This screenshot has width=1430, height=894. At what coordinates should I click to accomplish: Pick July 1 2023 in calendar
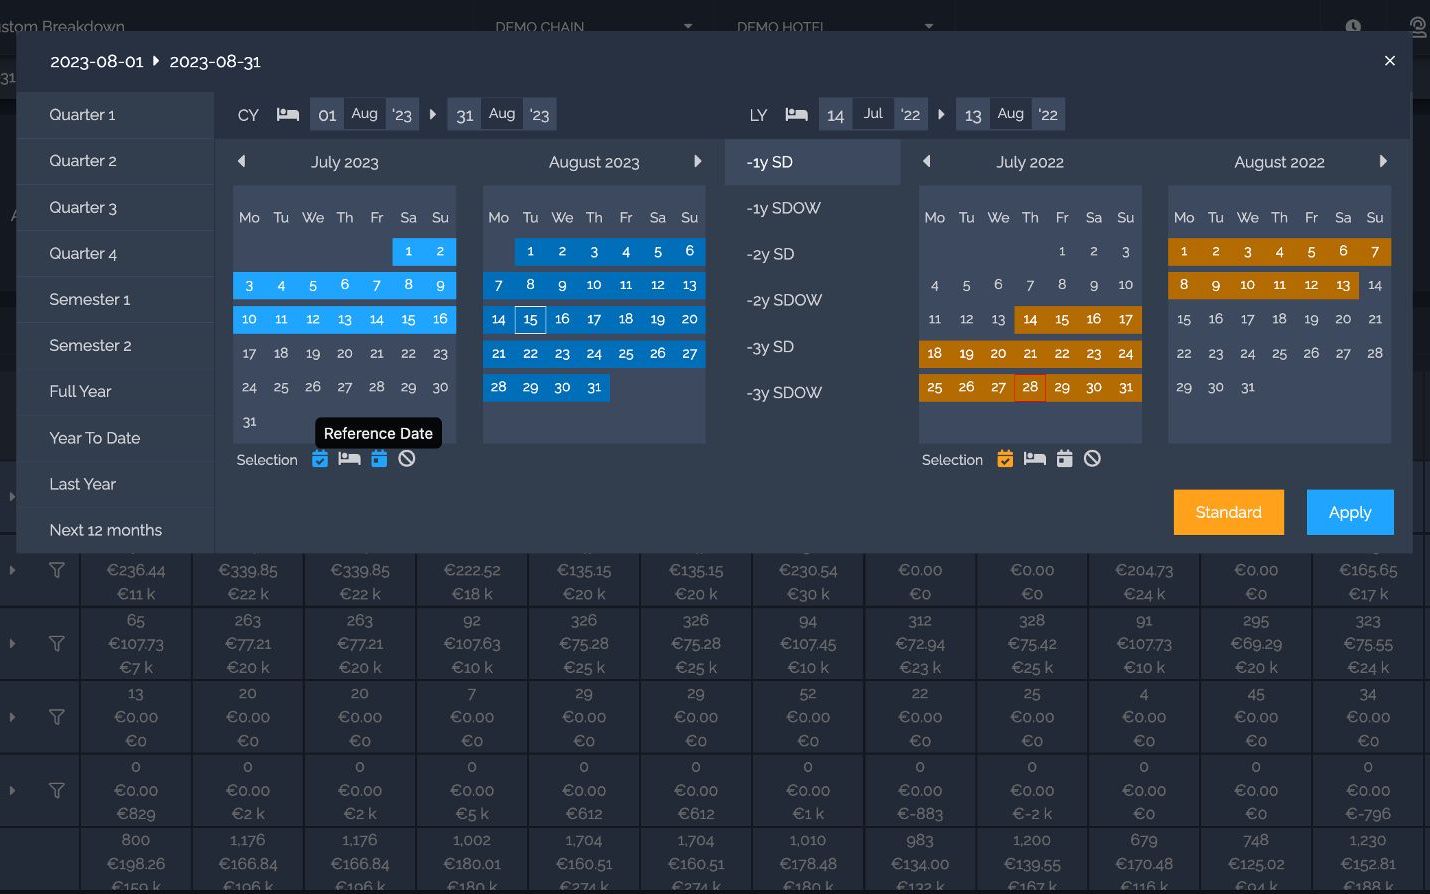(x=408, y=252)
